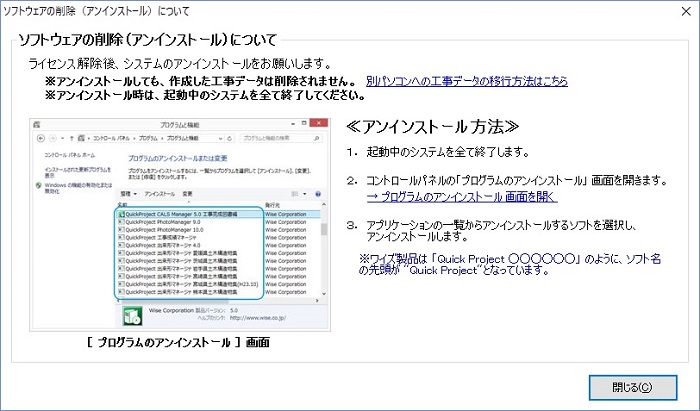
Task: Click the group title ソフトウェアの削除(アンインストール)について
Action: tap(147, 40)
